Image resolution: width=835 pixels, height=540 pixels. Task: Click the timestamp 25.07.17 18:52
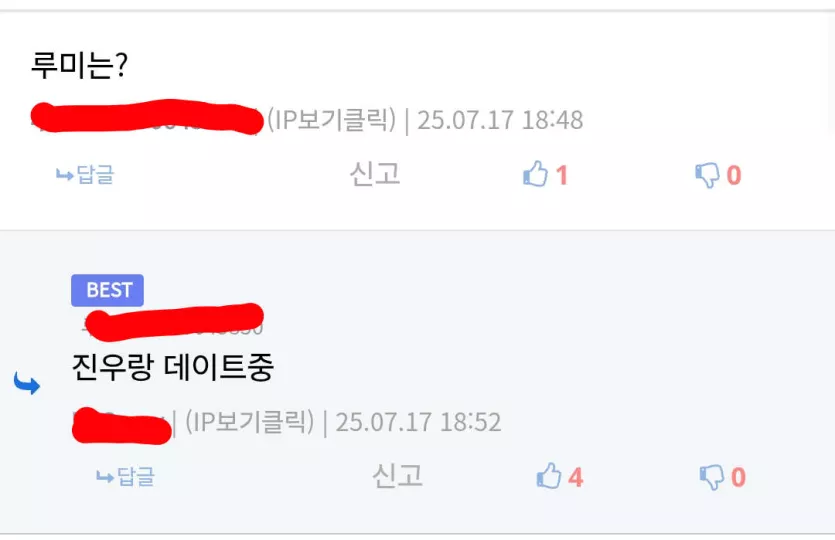click(418, 422)
